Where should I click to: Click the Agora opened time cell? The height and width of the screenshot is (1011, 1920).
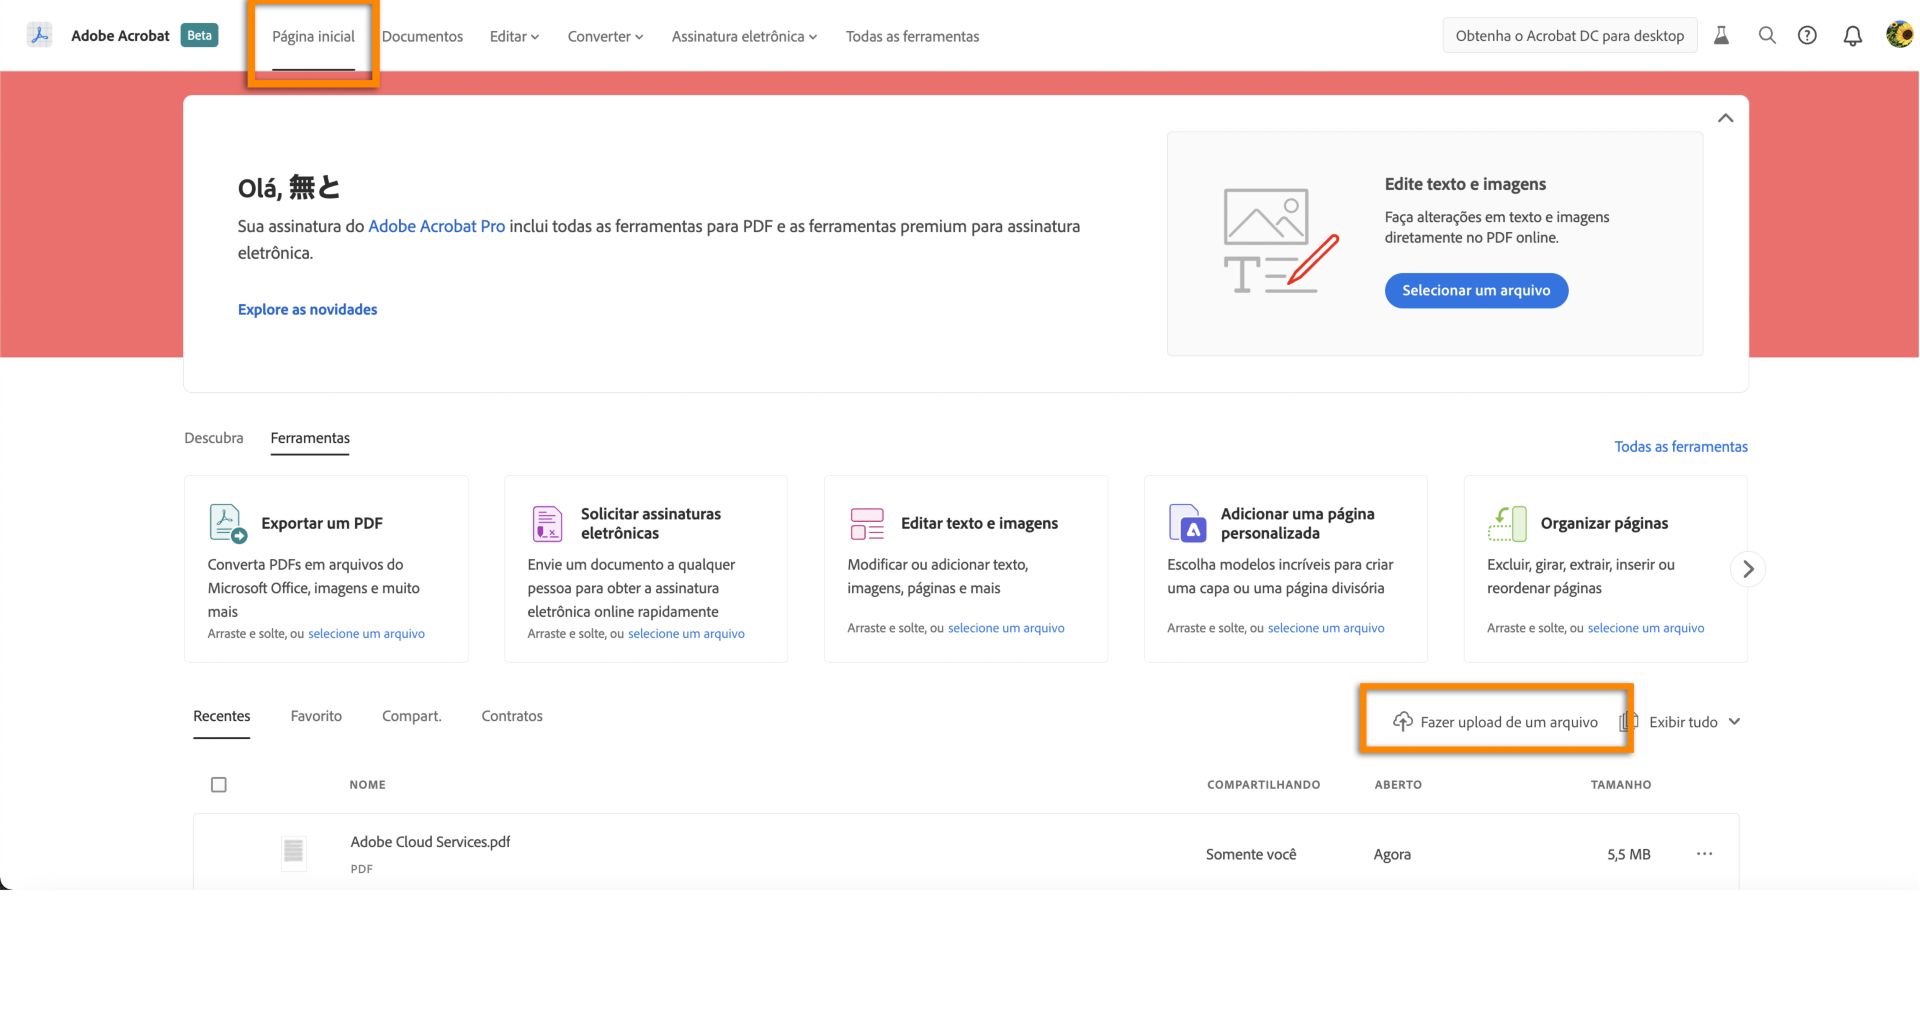tap(1392, 854)
